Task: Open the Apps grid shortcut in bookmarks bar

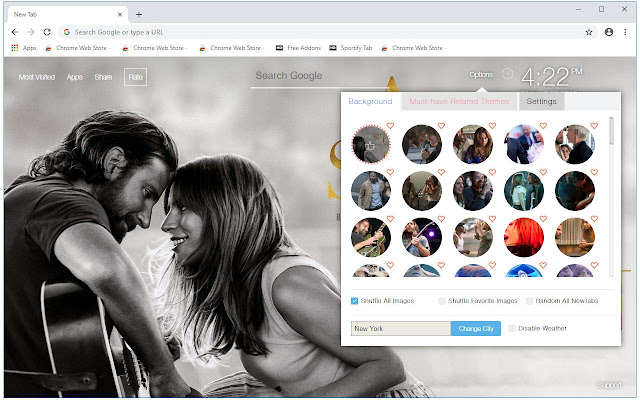Action: [x=24, y=48]
